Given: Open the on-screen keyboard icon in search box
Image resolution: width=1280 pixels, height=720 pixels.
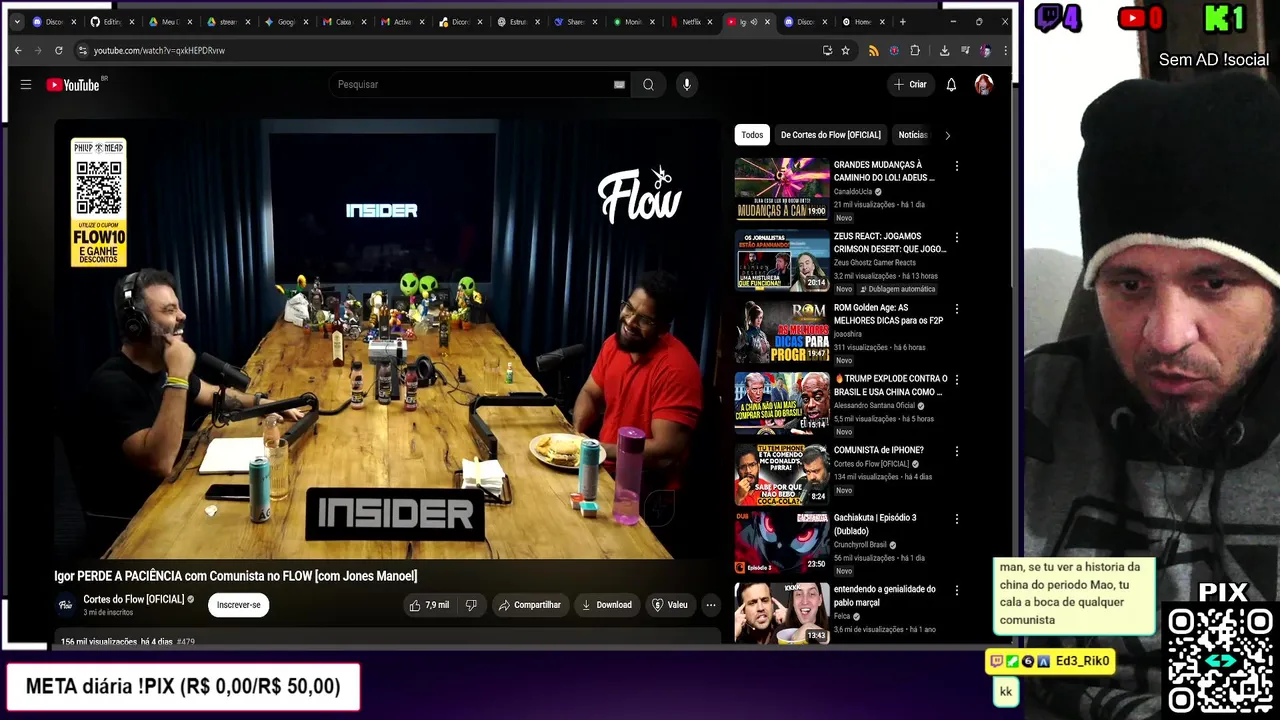Looking at the screenshot, I should (619, 85).
